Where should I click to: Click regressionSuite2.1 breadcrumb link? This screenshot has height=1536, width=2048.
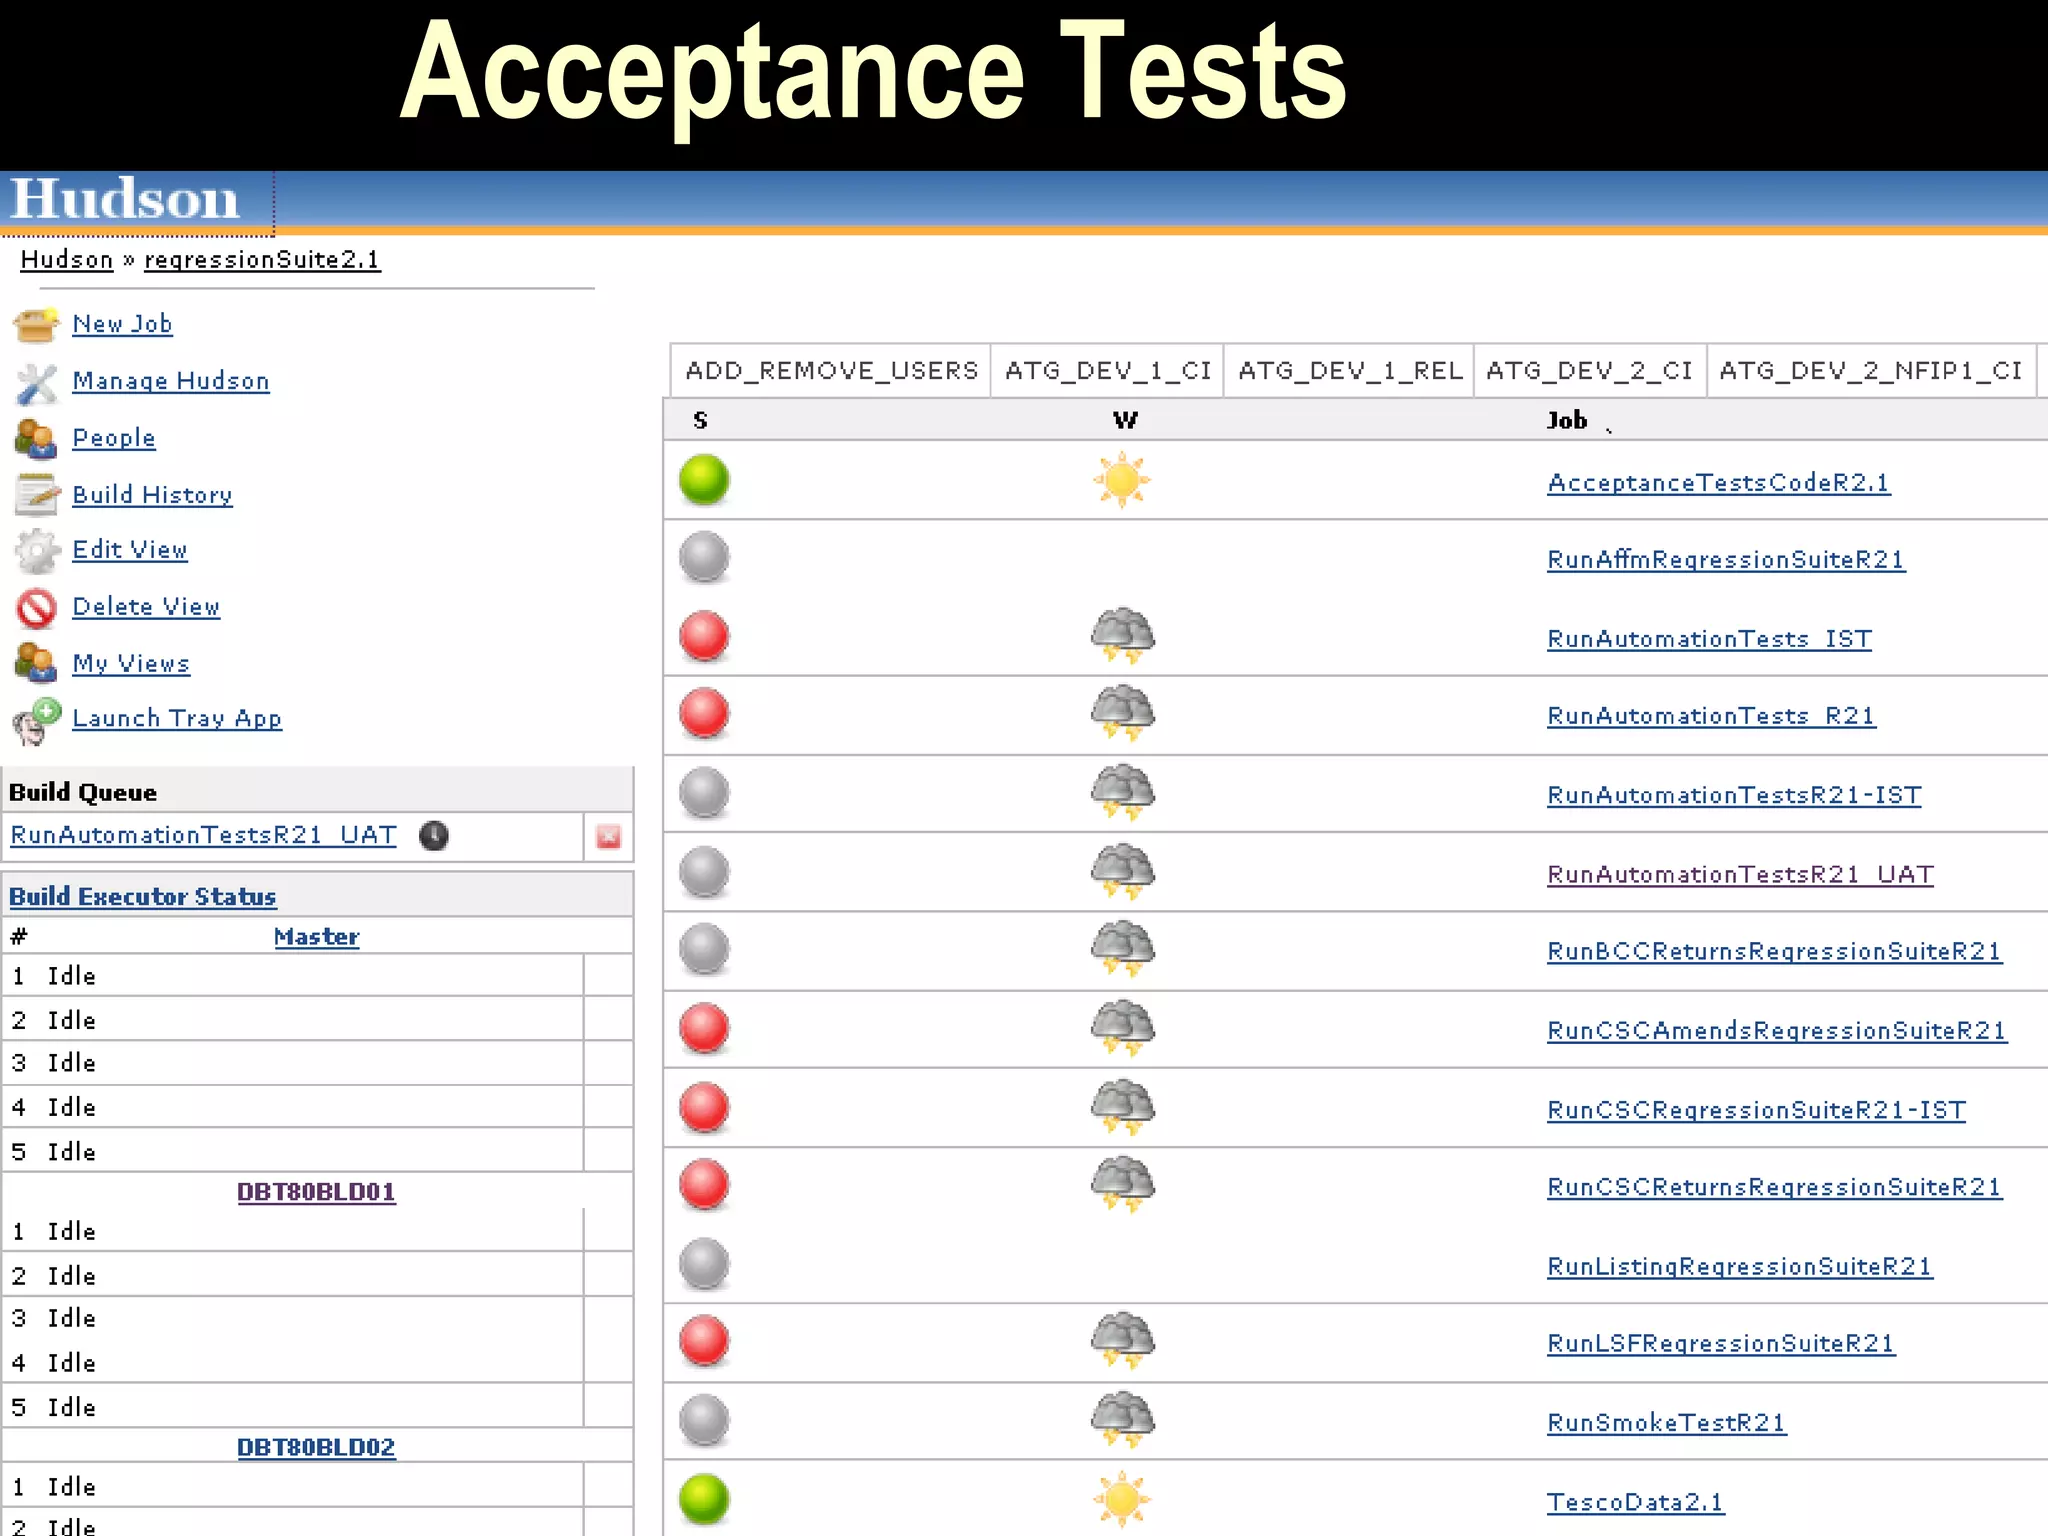pos(262,260)
